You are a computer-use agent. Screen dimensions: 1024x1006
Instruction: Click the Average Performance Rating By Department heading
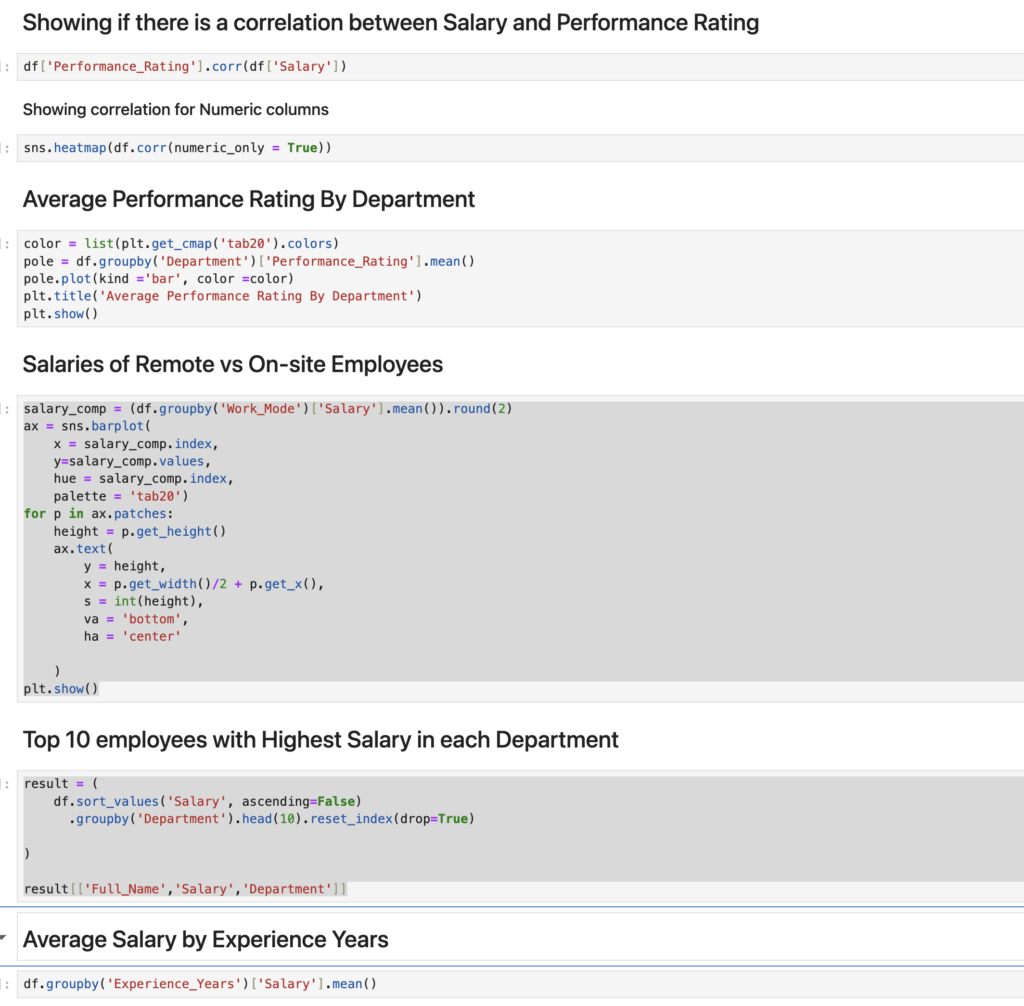click(x=248, y=199)
